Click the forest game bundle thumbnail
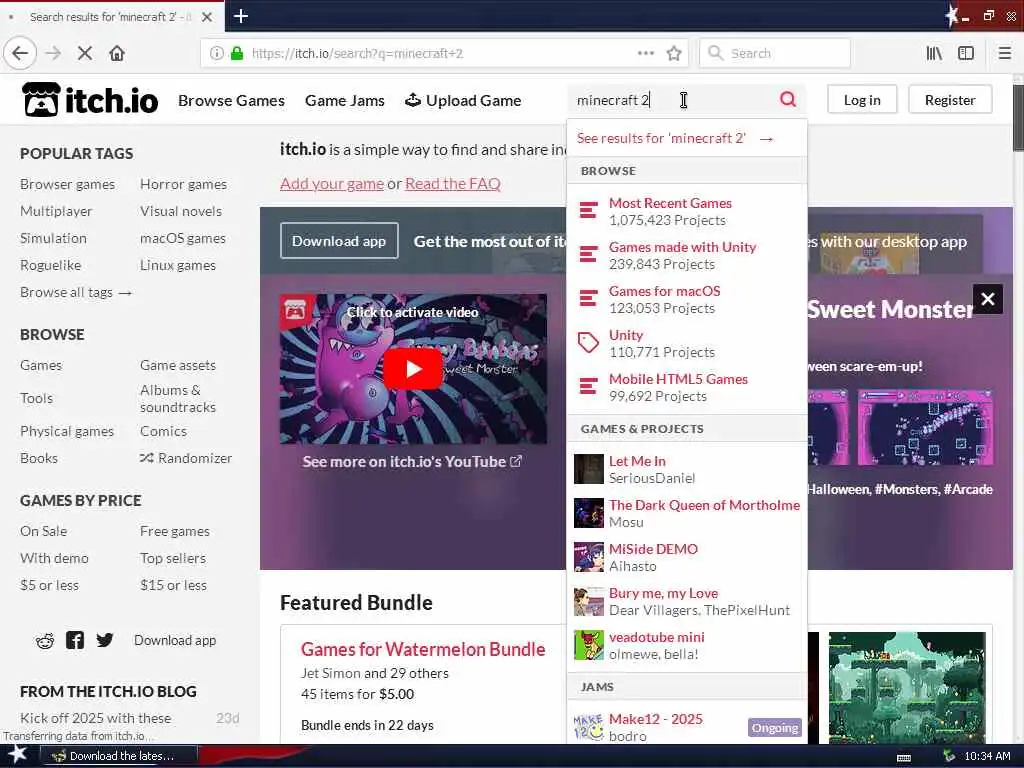Screen dimensions: 1024x768 point(907,687)
